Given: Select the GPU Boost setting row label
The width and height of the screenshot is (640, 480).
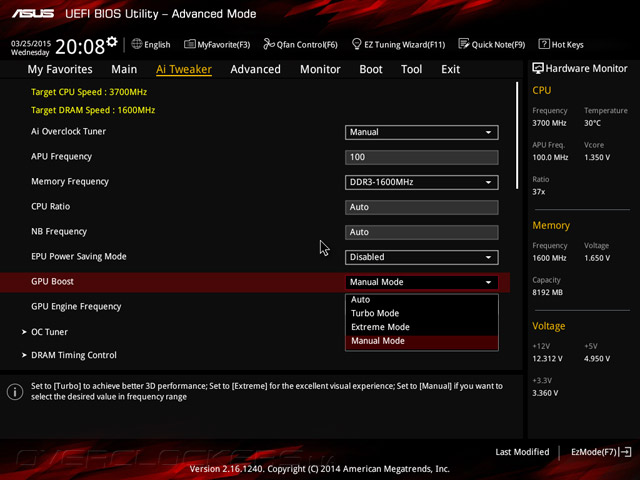Looking at the screenshot, I should click(x=52, y=282).
